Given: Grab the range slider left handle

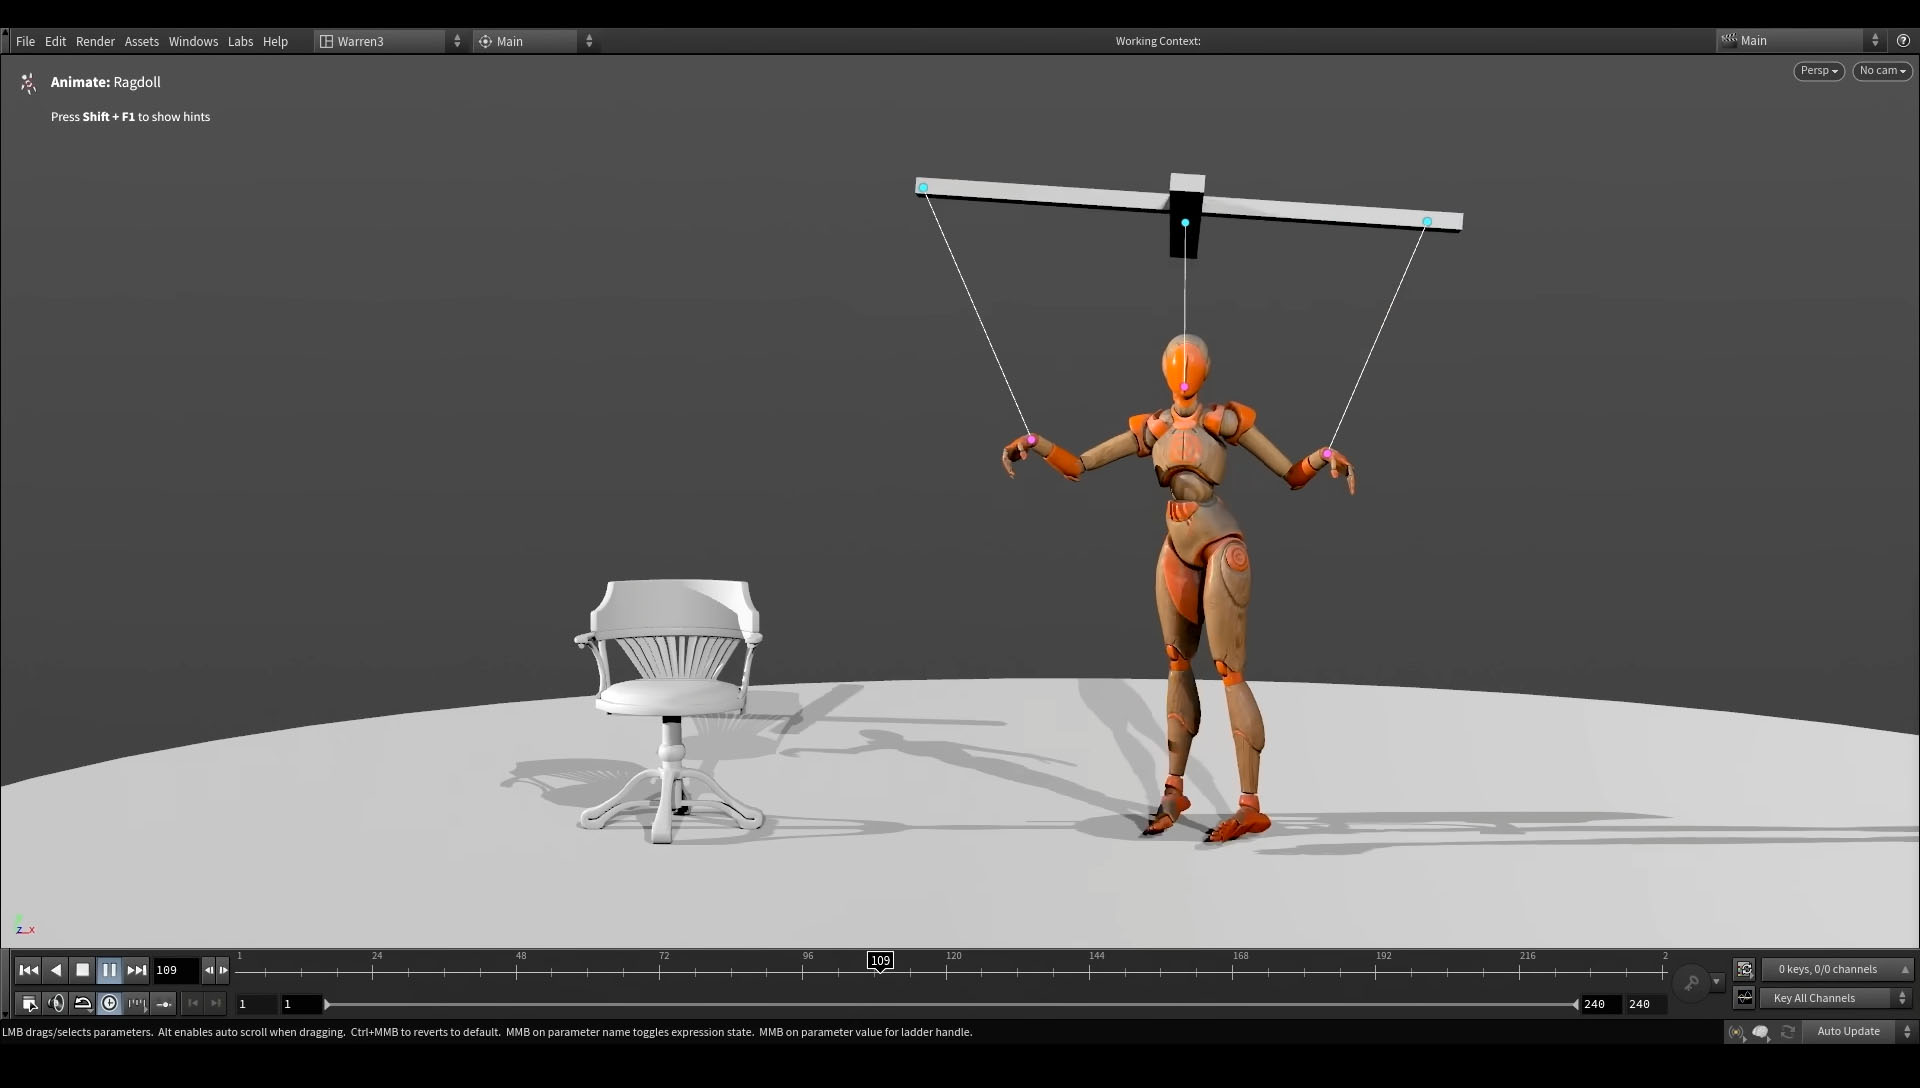Looking at the screenshot, I should (327, 1004).
